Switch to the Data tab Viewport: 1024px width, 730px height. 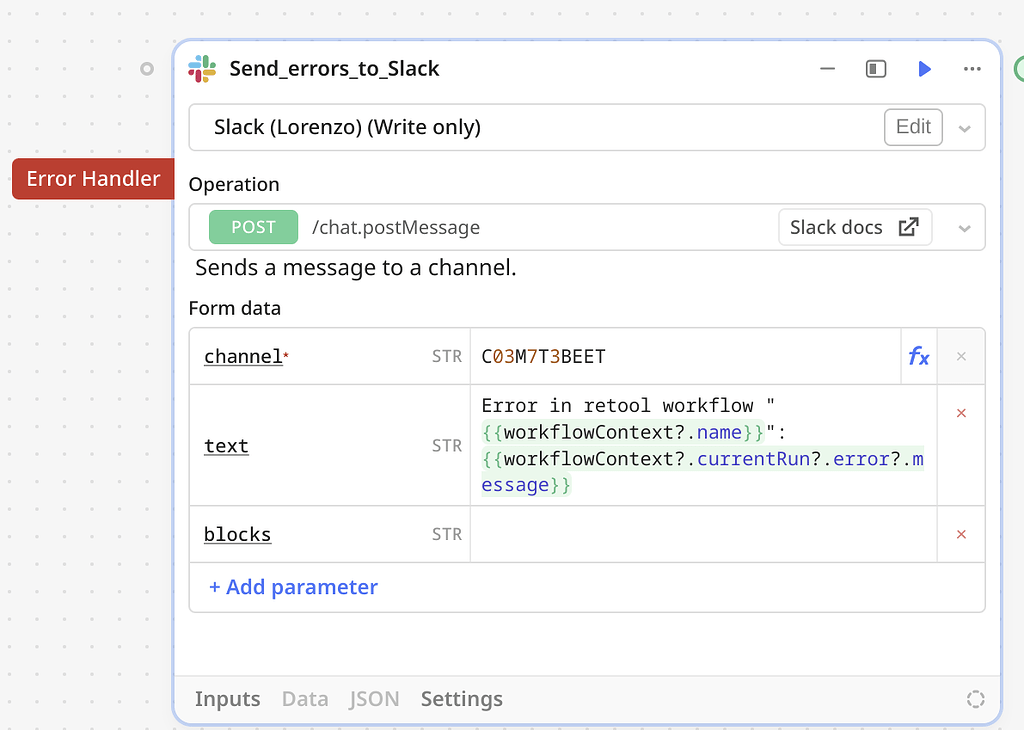coord(305,699)
